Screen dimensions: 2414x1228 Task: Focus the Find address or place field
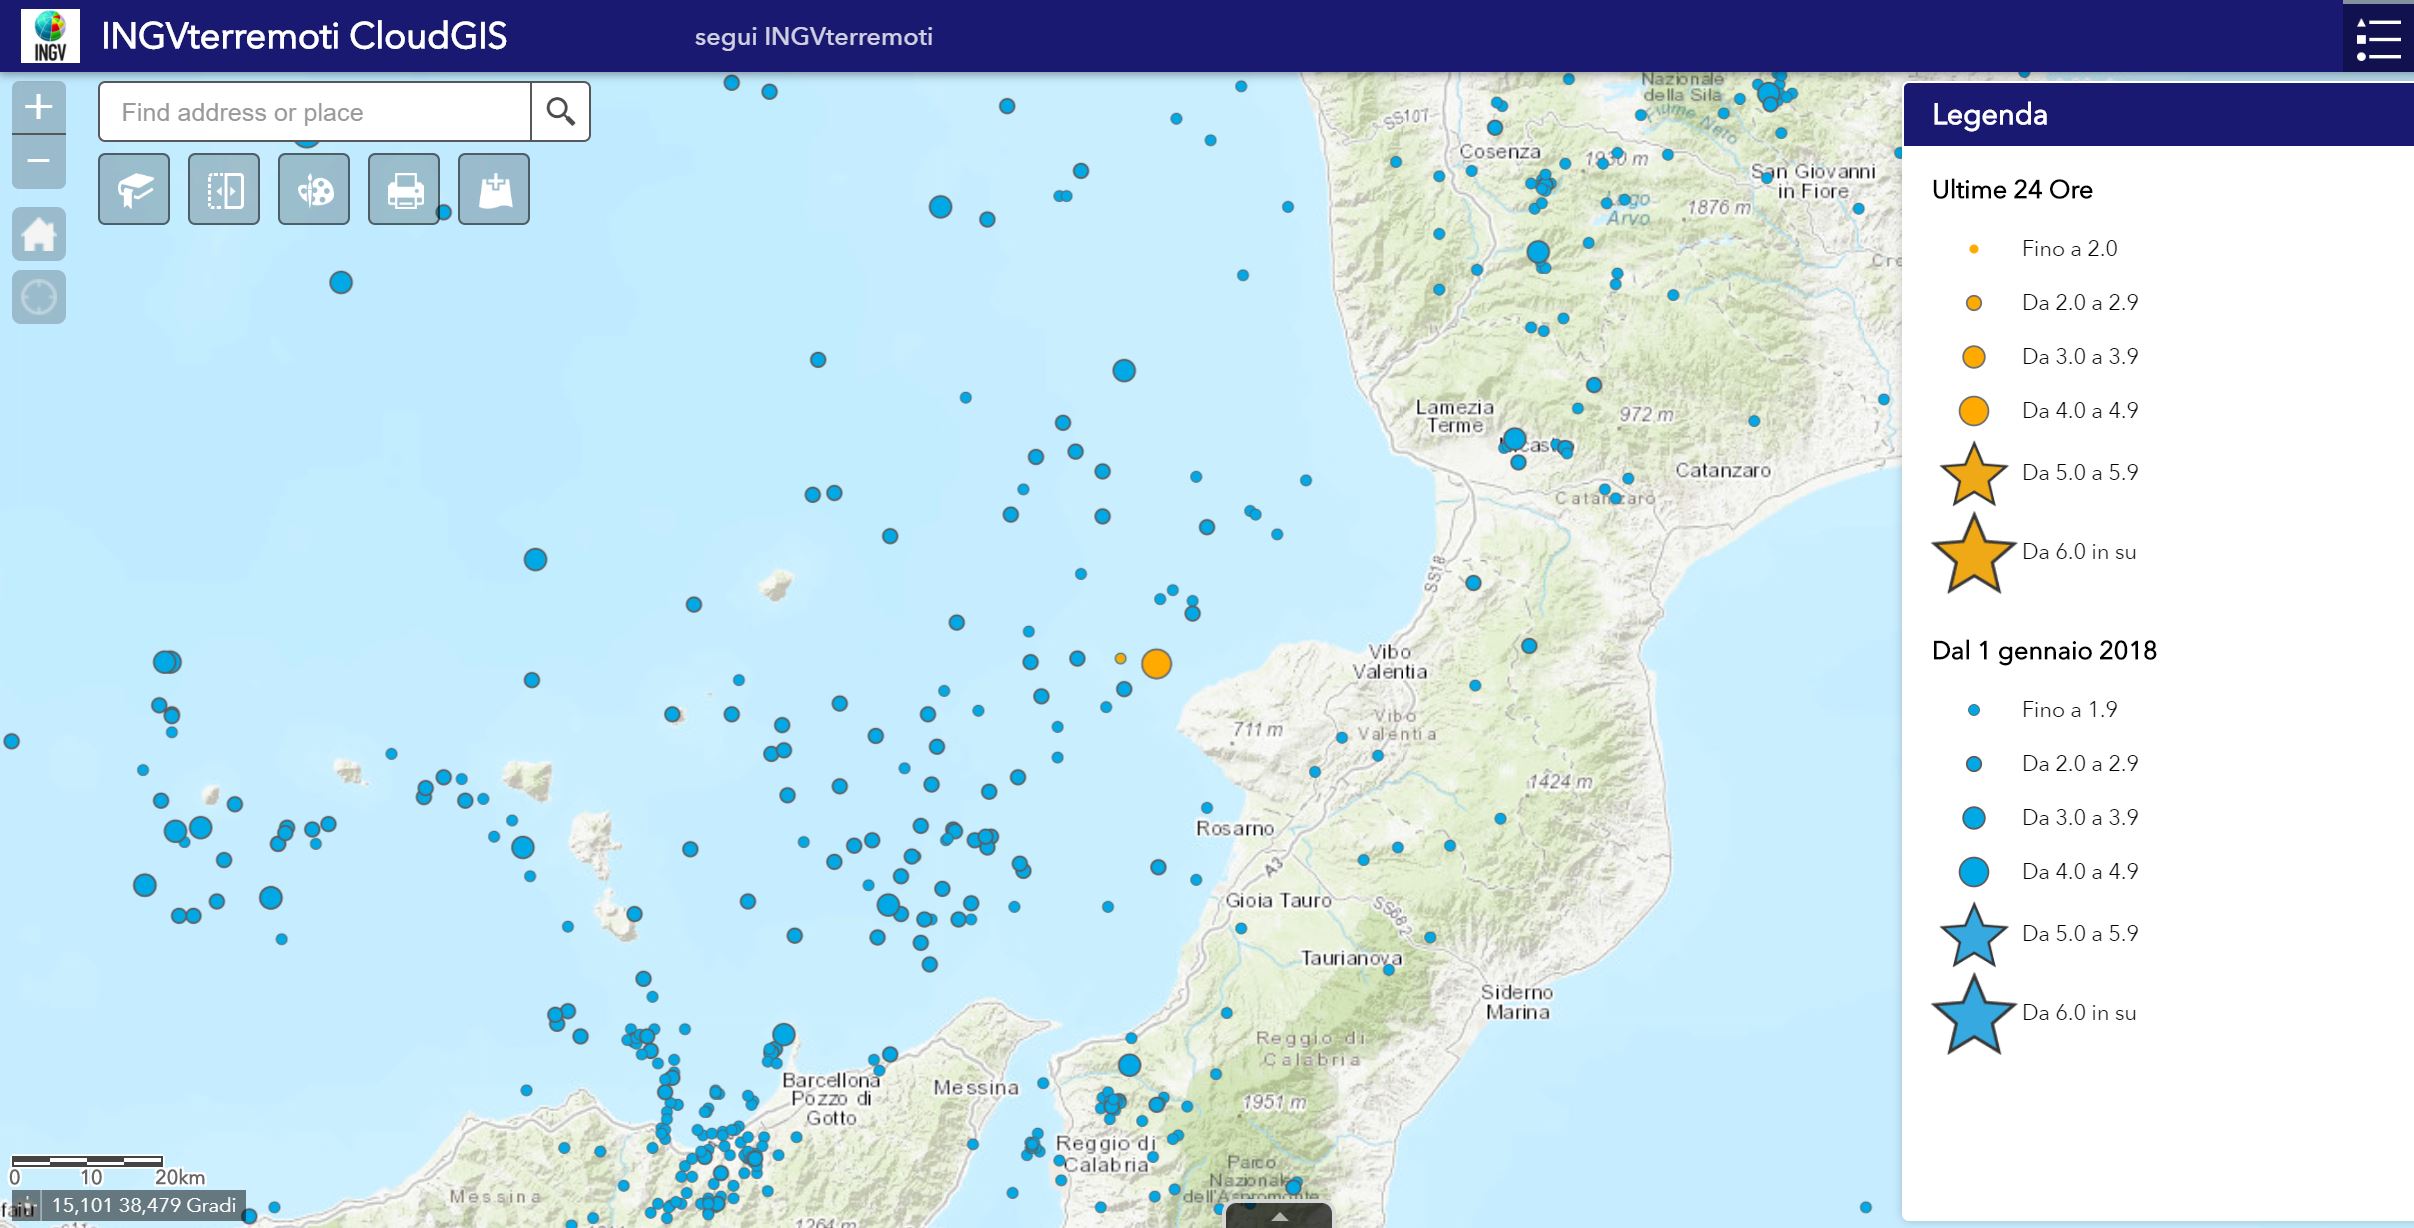[315, 112]
